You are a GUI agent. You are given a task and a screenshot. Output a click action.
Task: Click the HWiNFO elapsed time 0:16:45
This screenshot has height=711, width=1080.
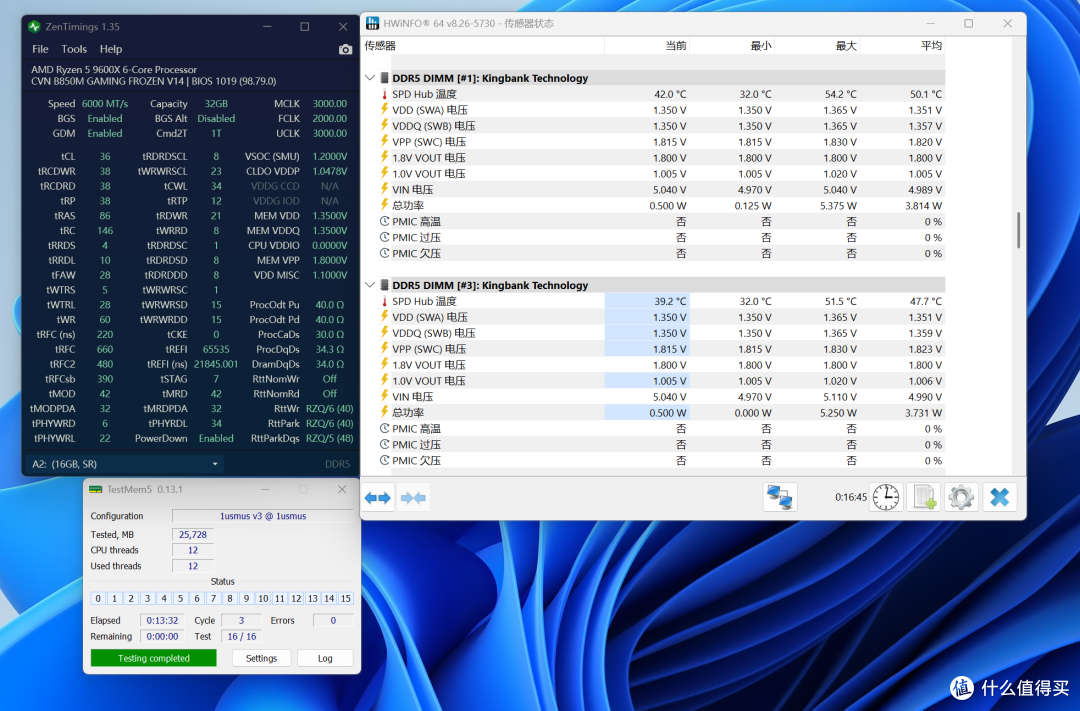tap(851, 497)
